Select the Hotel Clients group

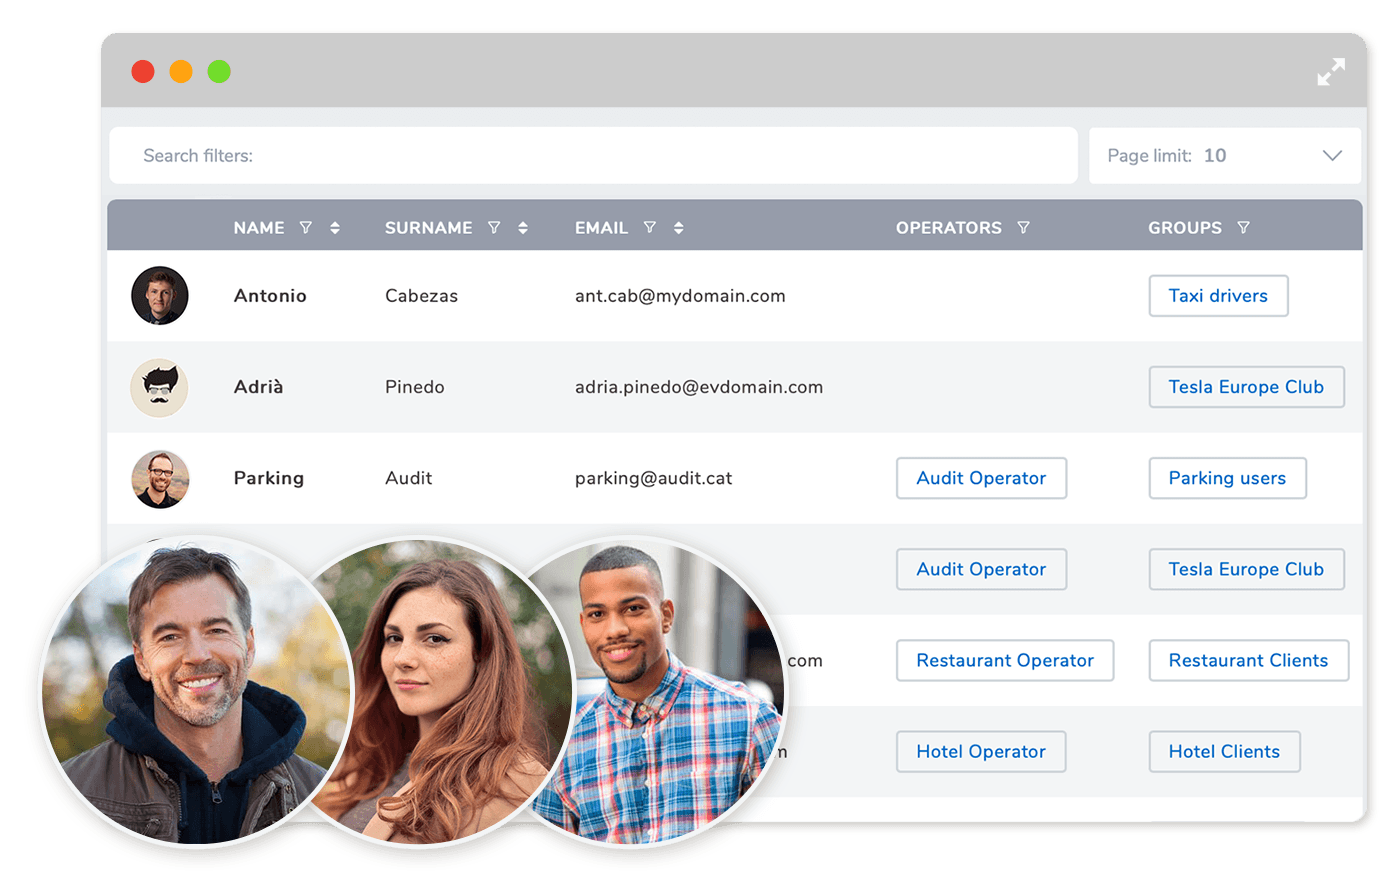1224,752
